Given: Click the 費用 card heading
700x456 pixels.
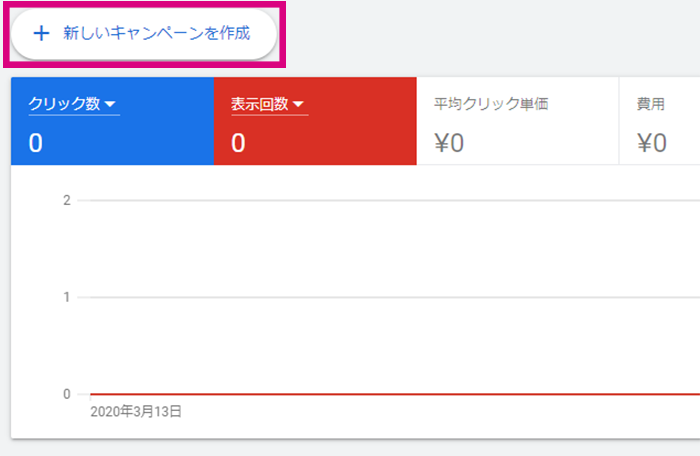Looking at the screenshot, I should [x=651, y=104].
